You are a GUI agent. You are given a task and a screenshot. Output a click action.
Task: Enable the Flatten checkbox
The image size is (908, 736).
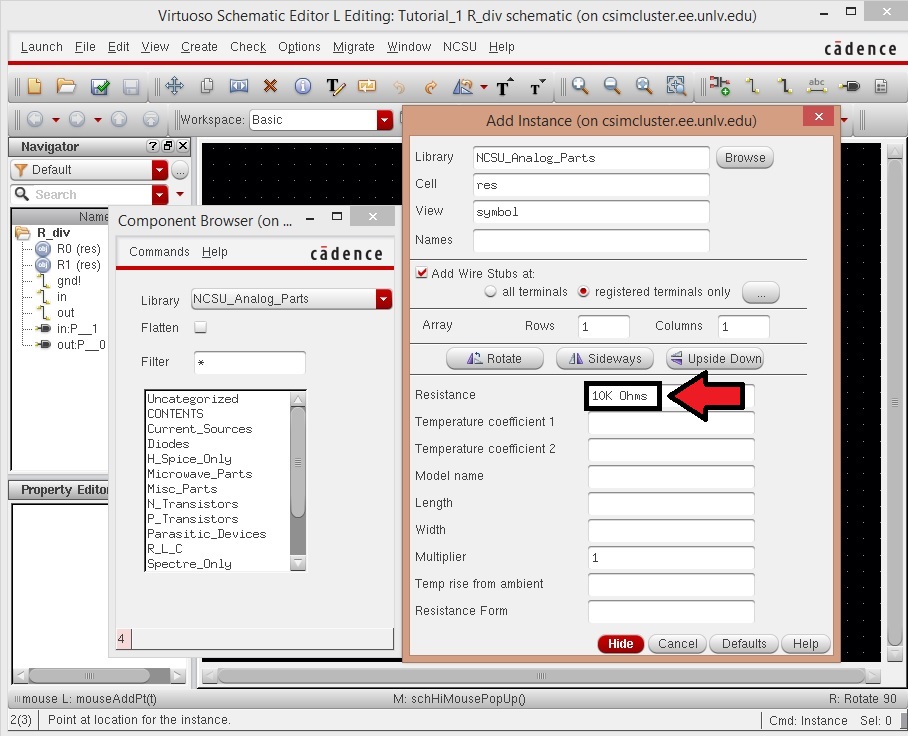[200, 328]
